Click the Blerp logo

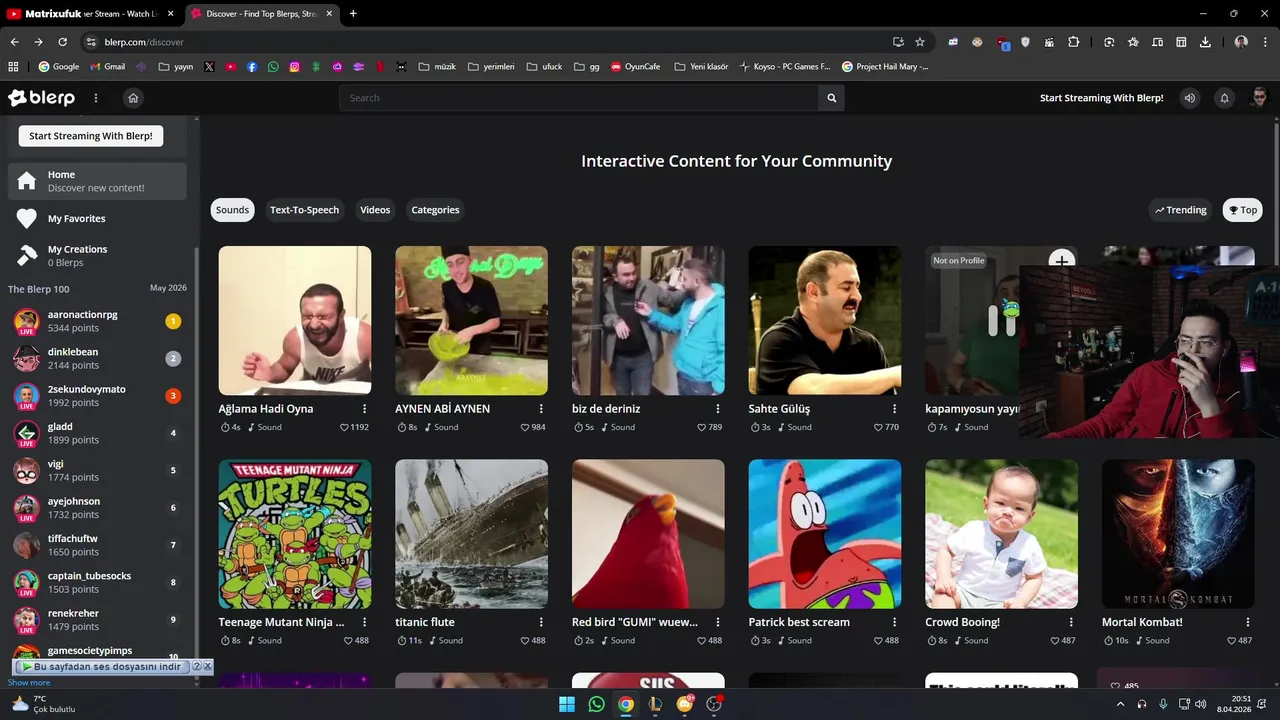41,98
